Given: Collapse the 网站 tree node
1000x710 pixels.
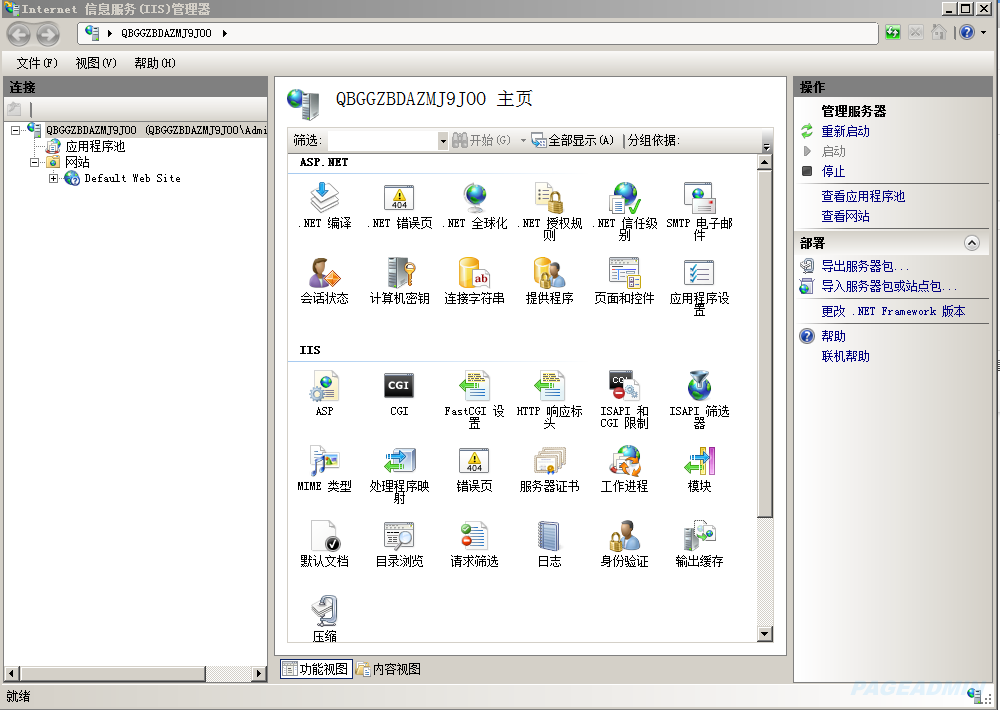Looking at the screenshot, I should pyautogui.click(x=33, y=162).
